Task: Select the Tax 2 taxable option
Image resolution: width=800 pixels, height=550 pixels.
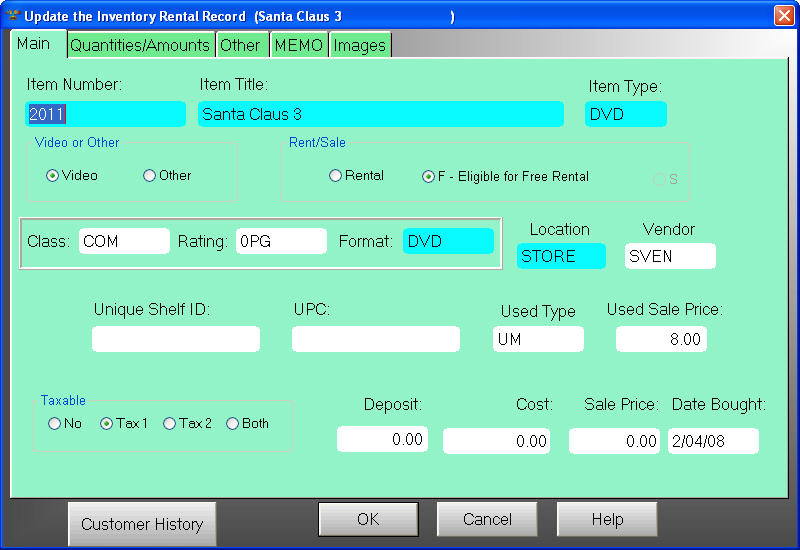Action: click(x=169, y=424)
